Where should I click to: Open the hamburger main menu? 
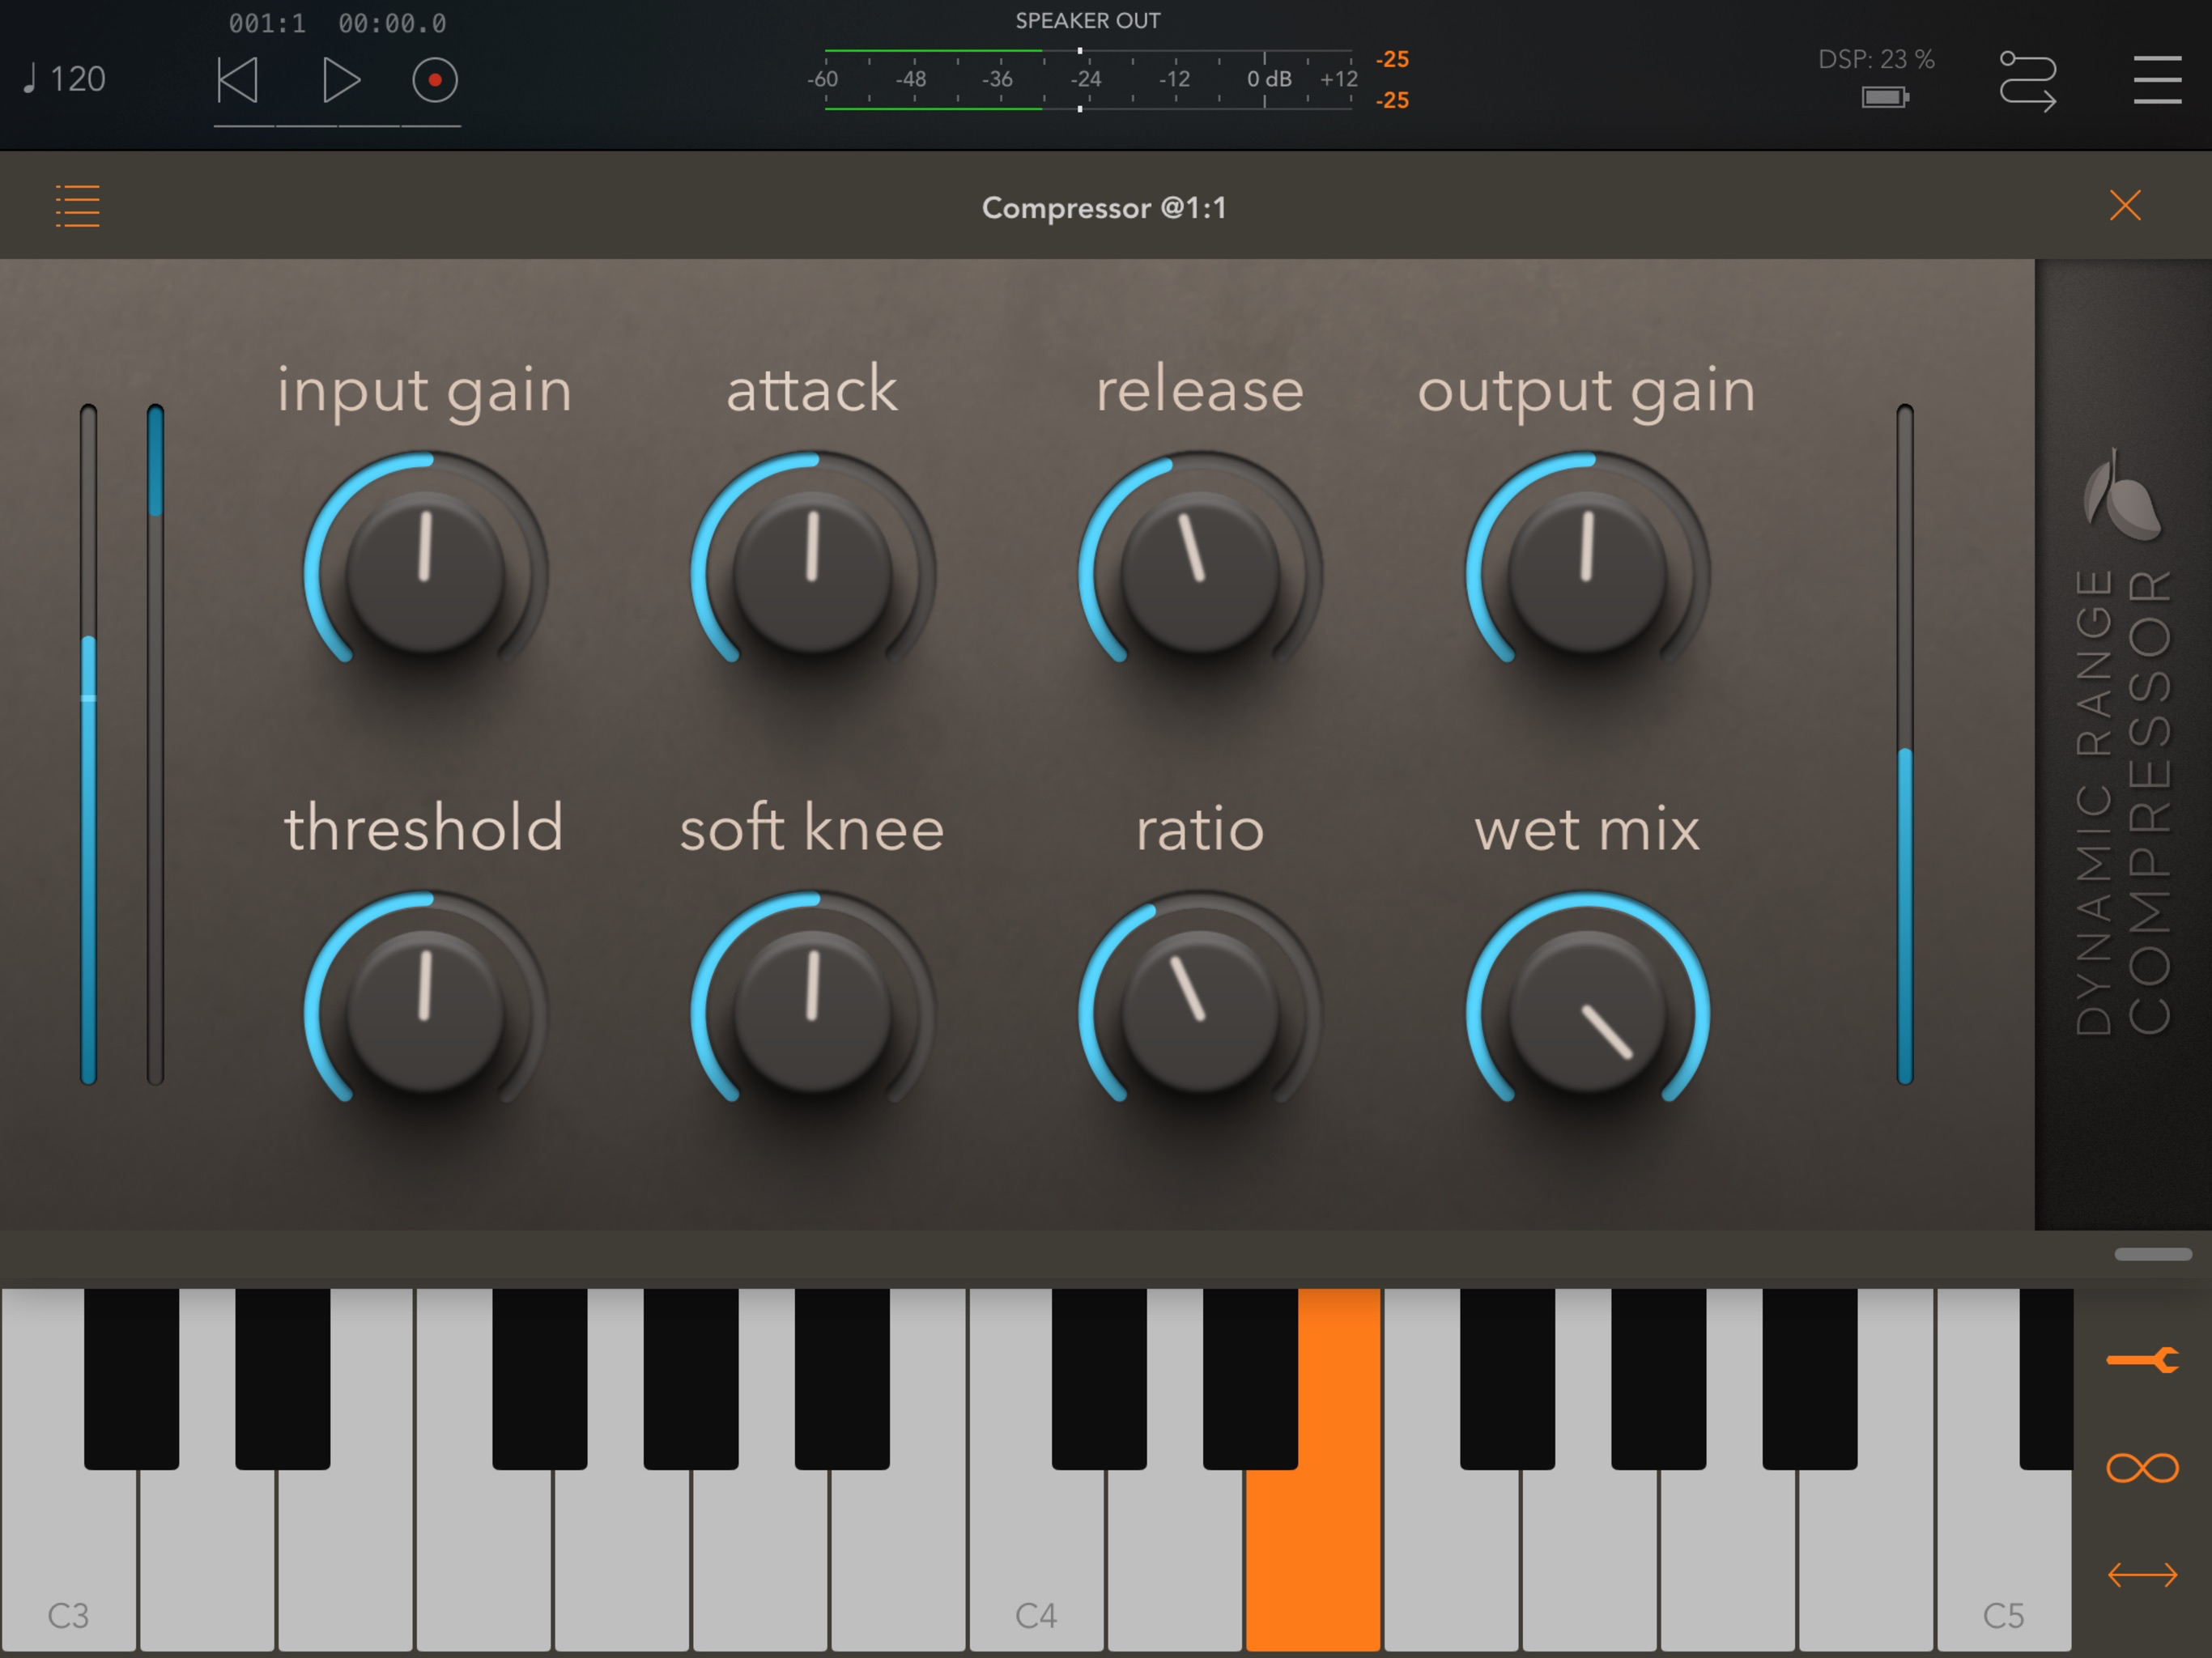point(2157,80)
